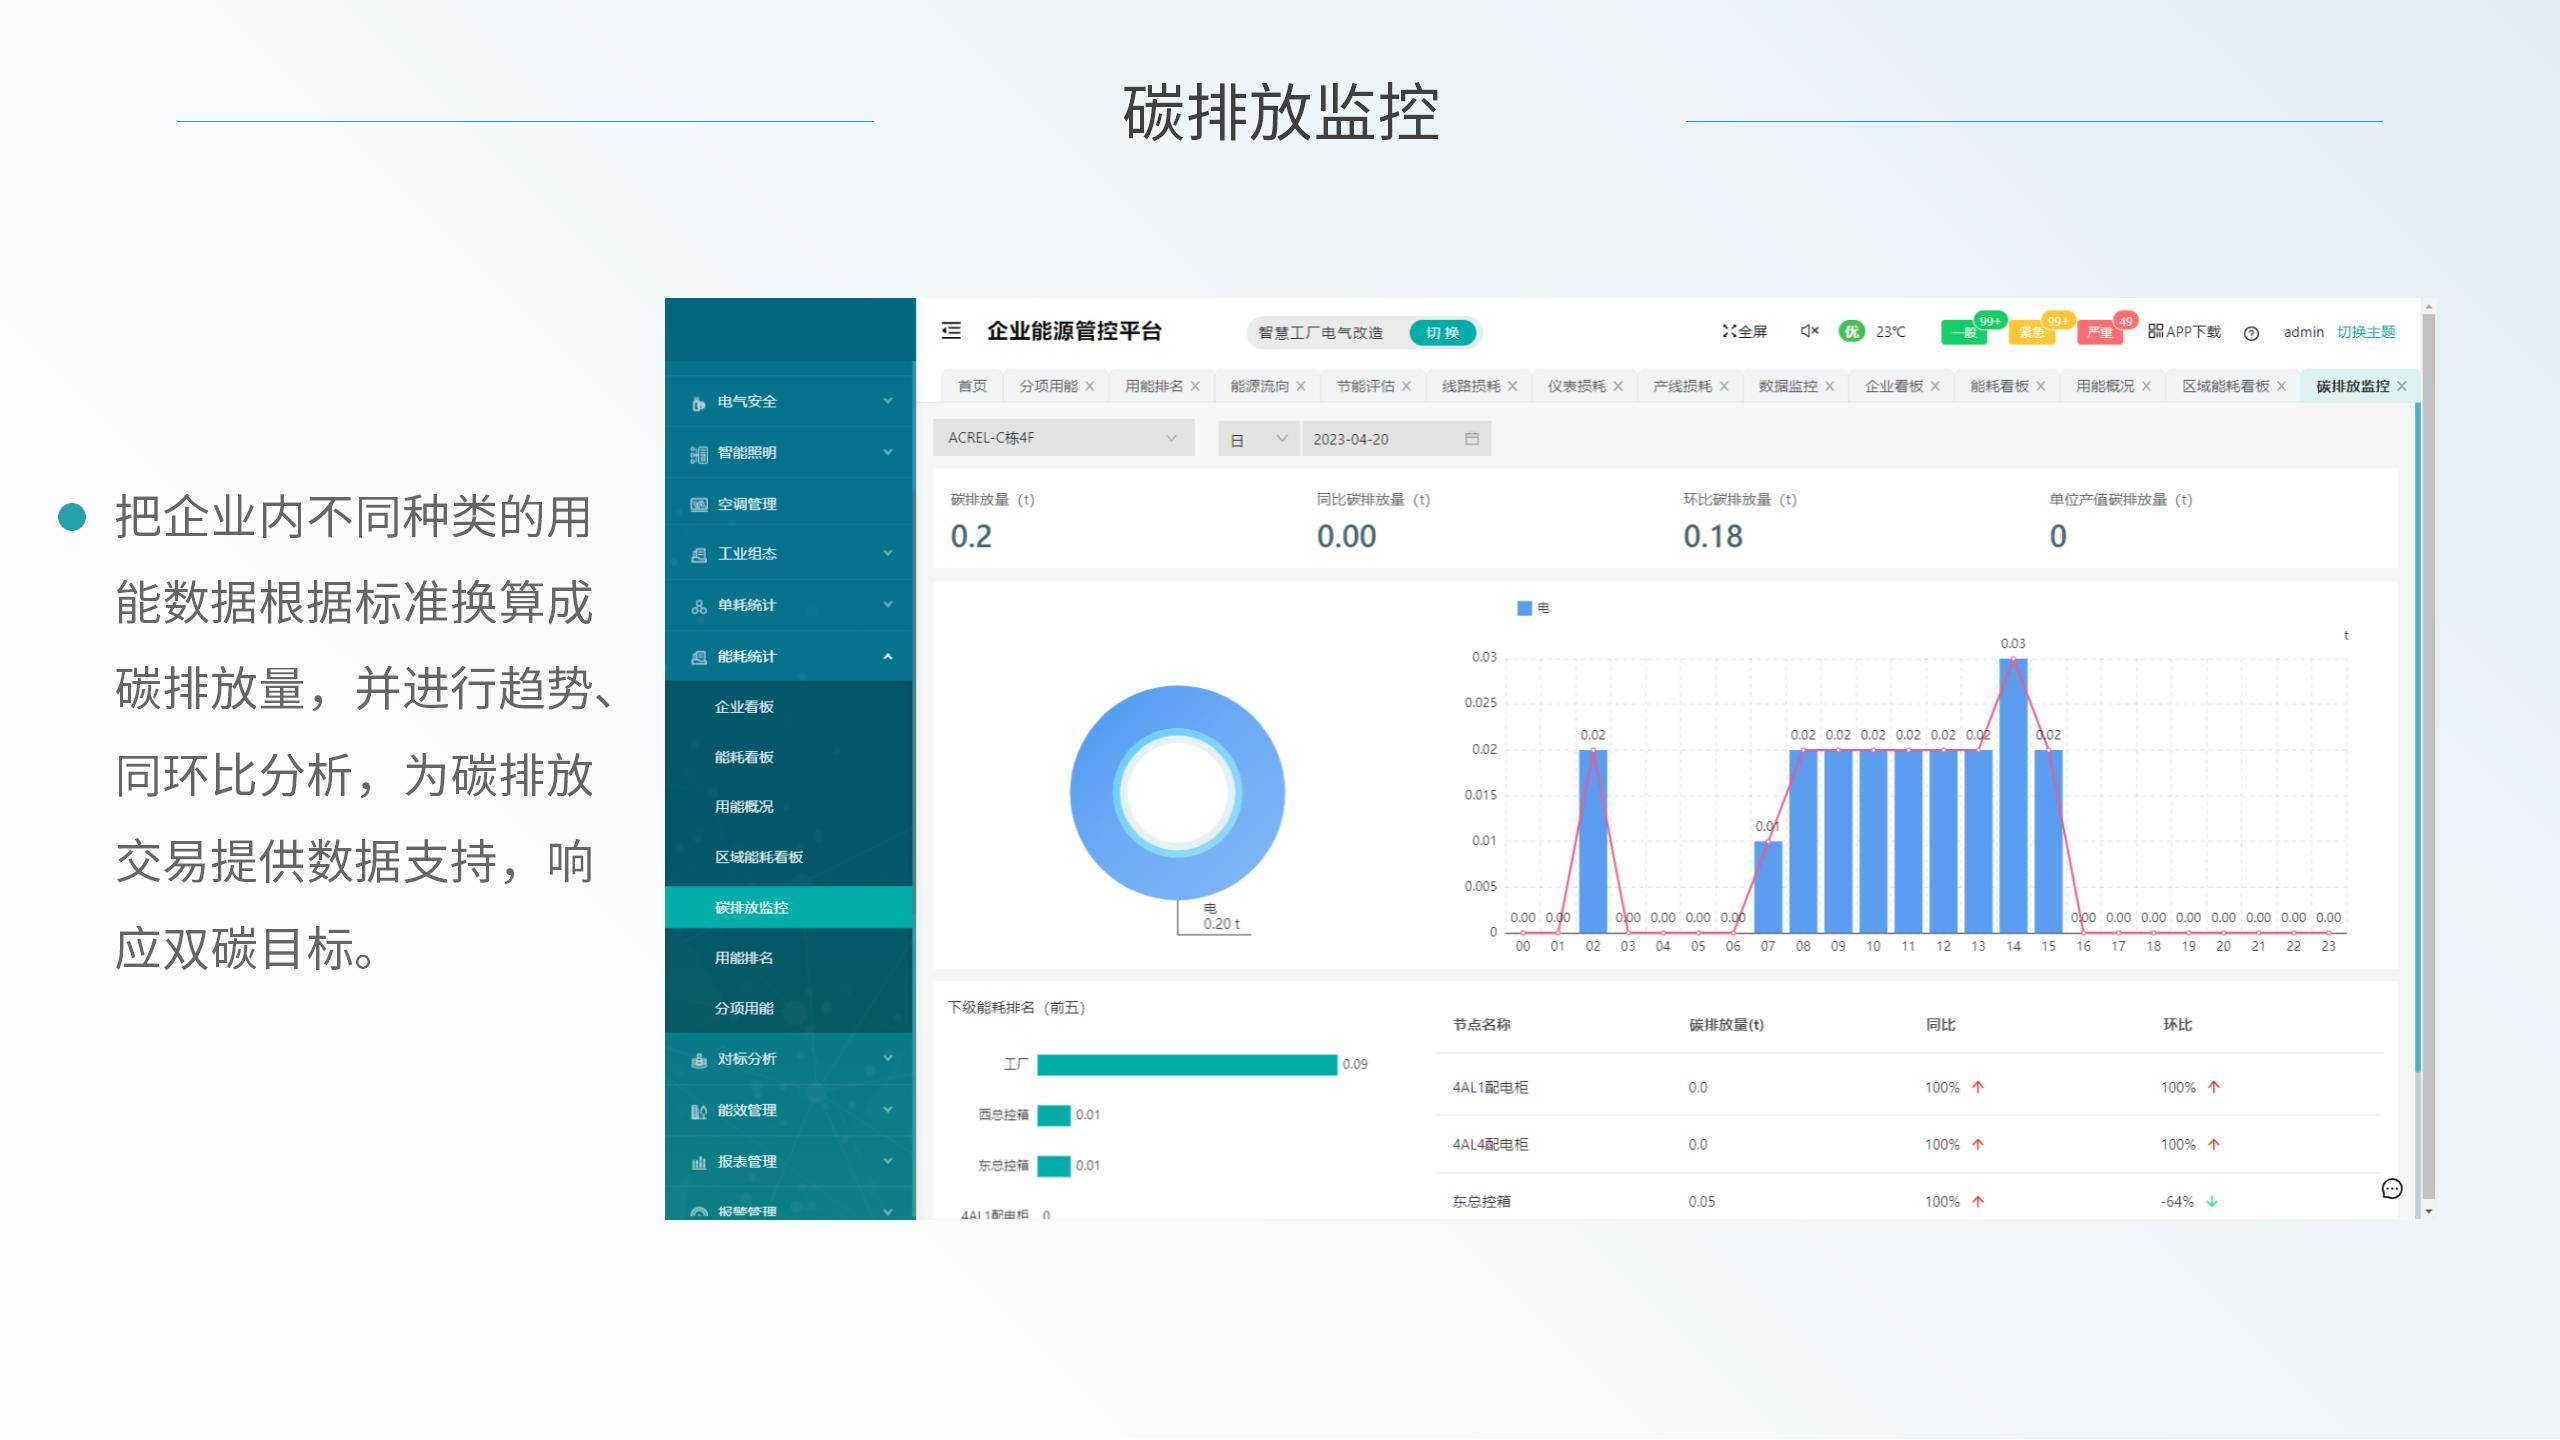Click the help question mark icon
2560x1440 pixels.
pyautogui.click(x=2250, y=333)
